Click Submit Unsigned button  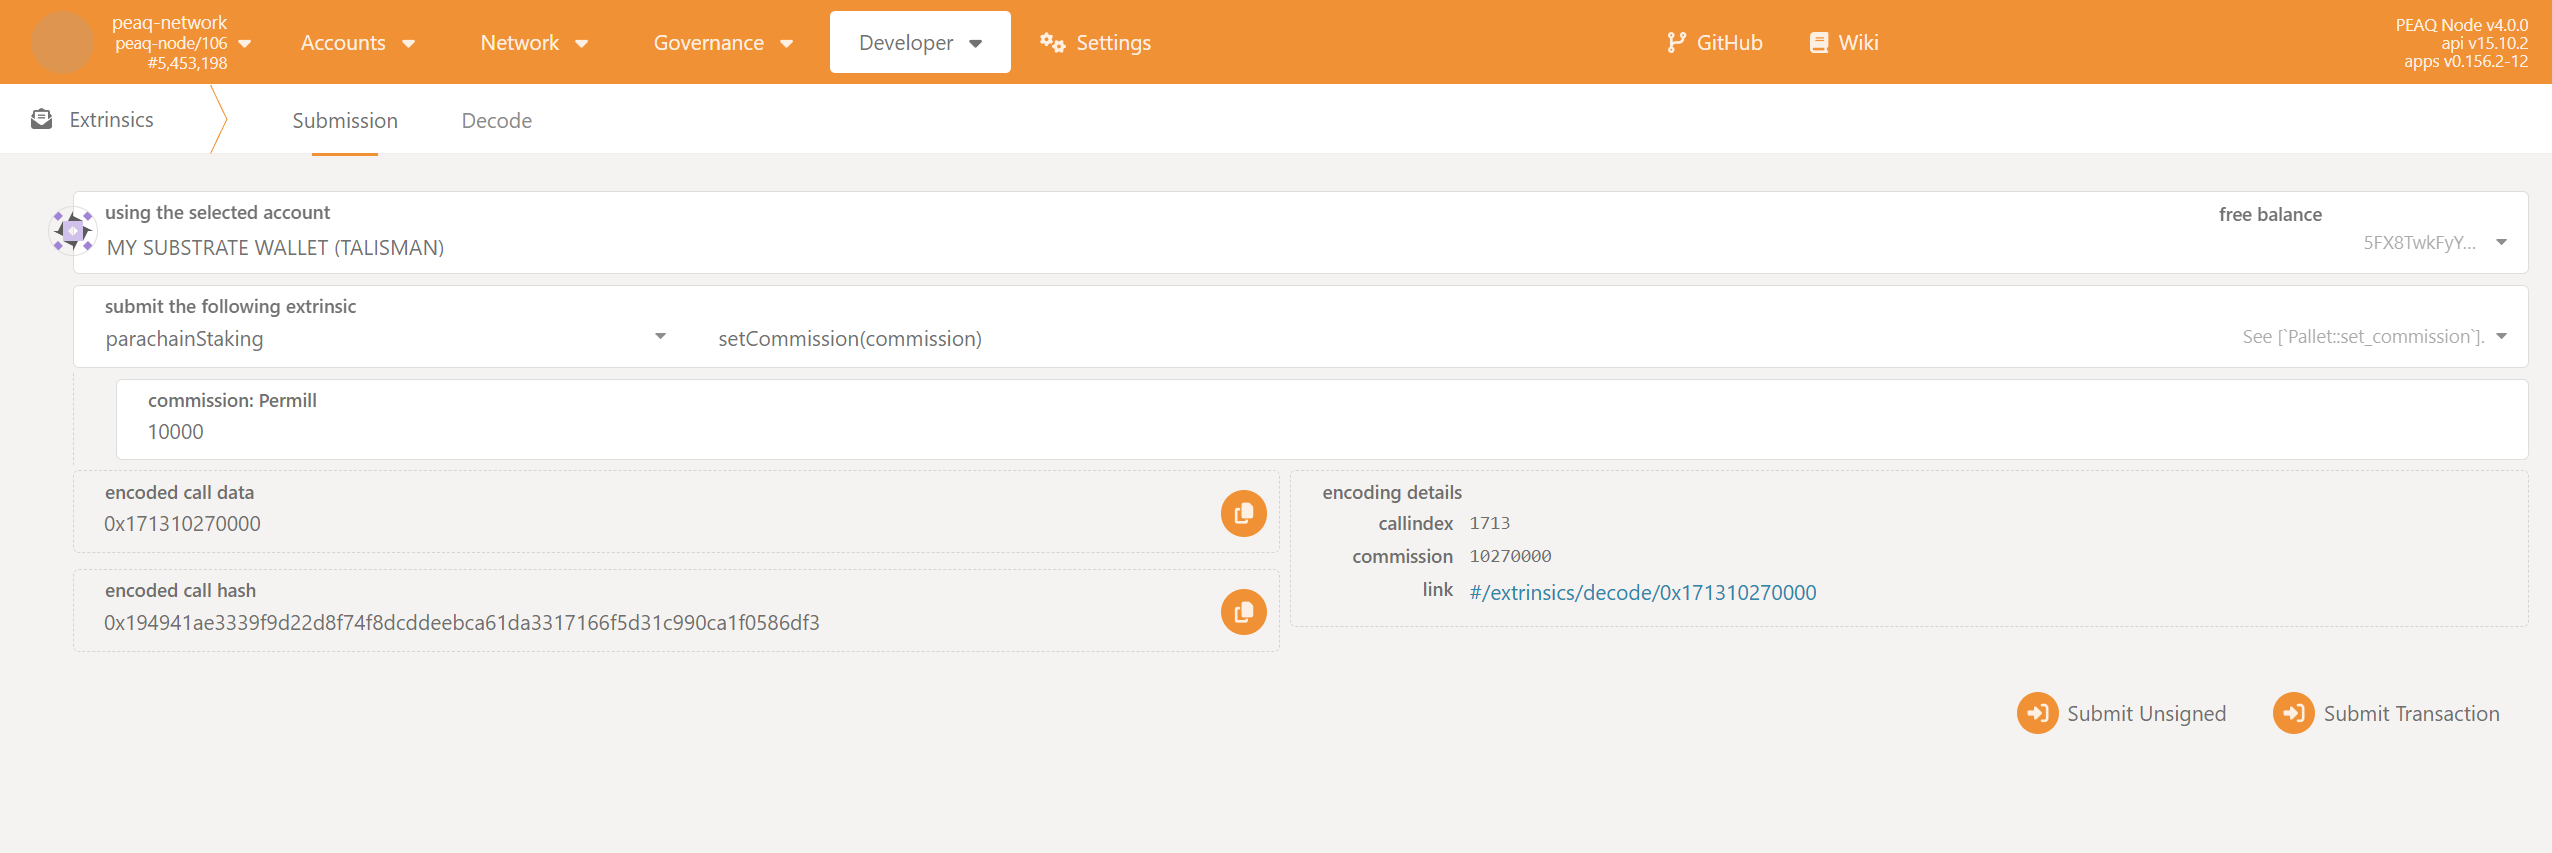coord(2121,713)
